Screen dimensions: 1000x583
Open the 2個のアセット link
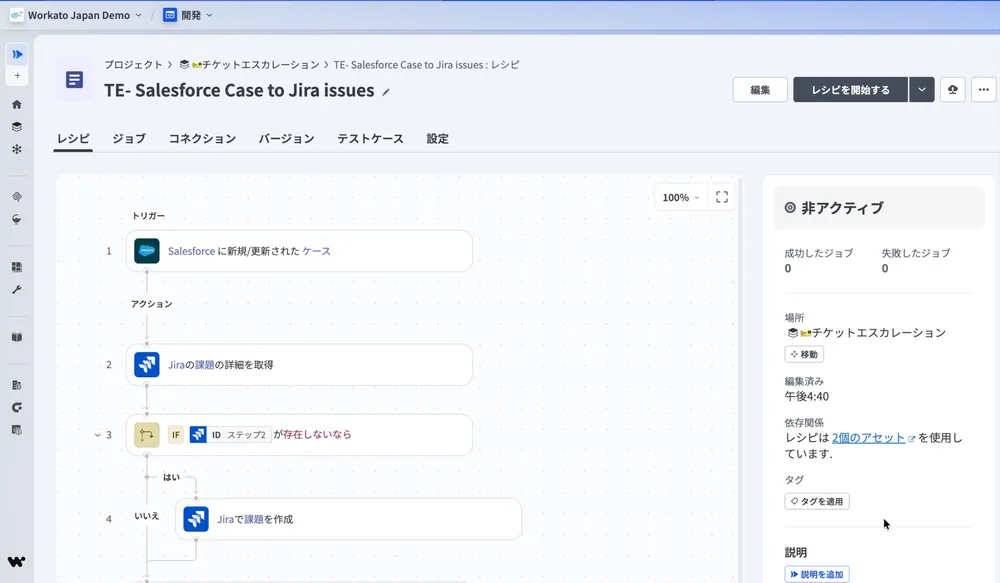869,438
